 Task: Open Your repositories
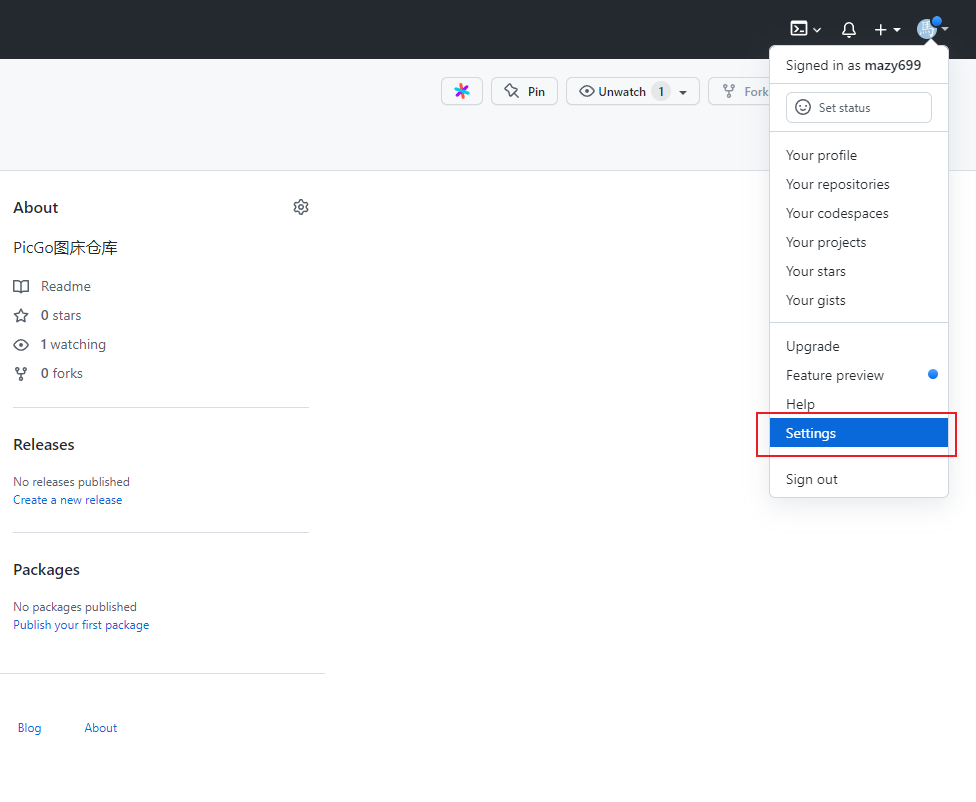tap(859, 184)
